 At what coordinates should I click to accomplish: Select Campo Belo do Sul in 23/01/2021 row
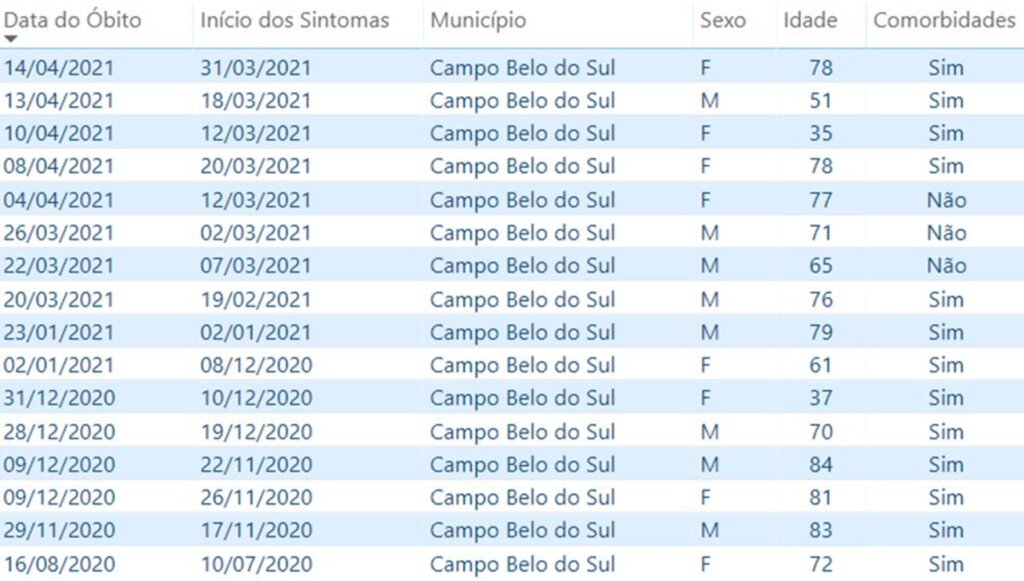[x=522, y=332]
